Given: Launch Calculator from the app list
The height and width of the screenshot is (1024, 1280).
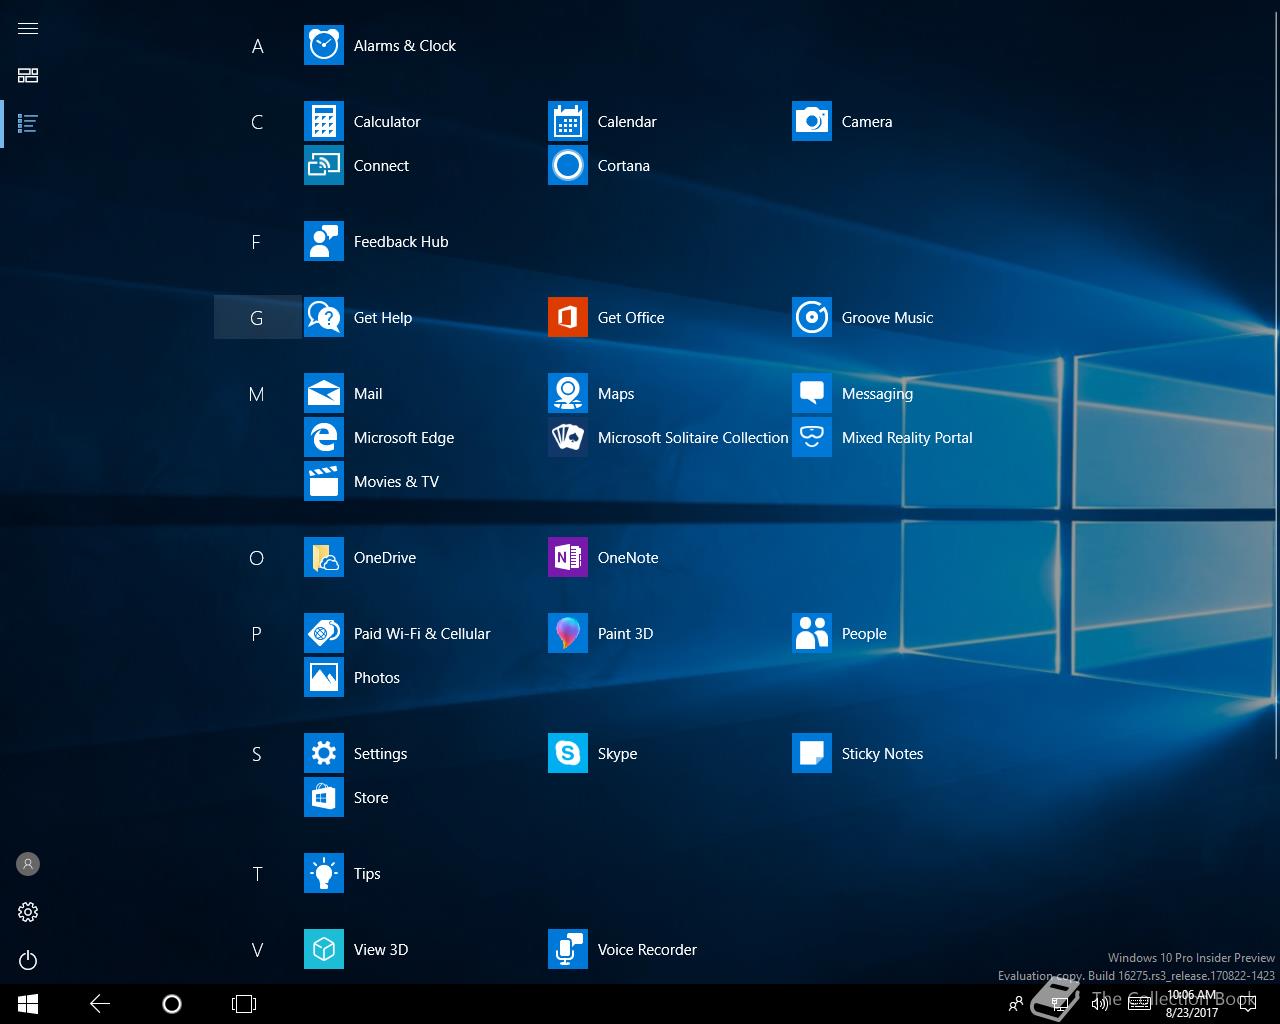Looking at the screenshot, I should pos(323,121).
